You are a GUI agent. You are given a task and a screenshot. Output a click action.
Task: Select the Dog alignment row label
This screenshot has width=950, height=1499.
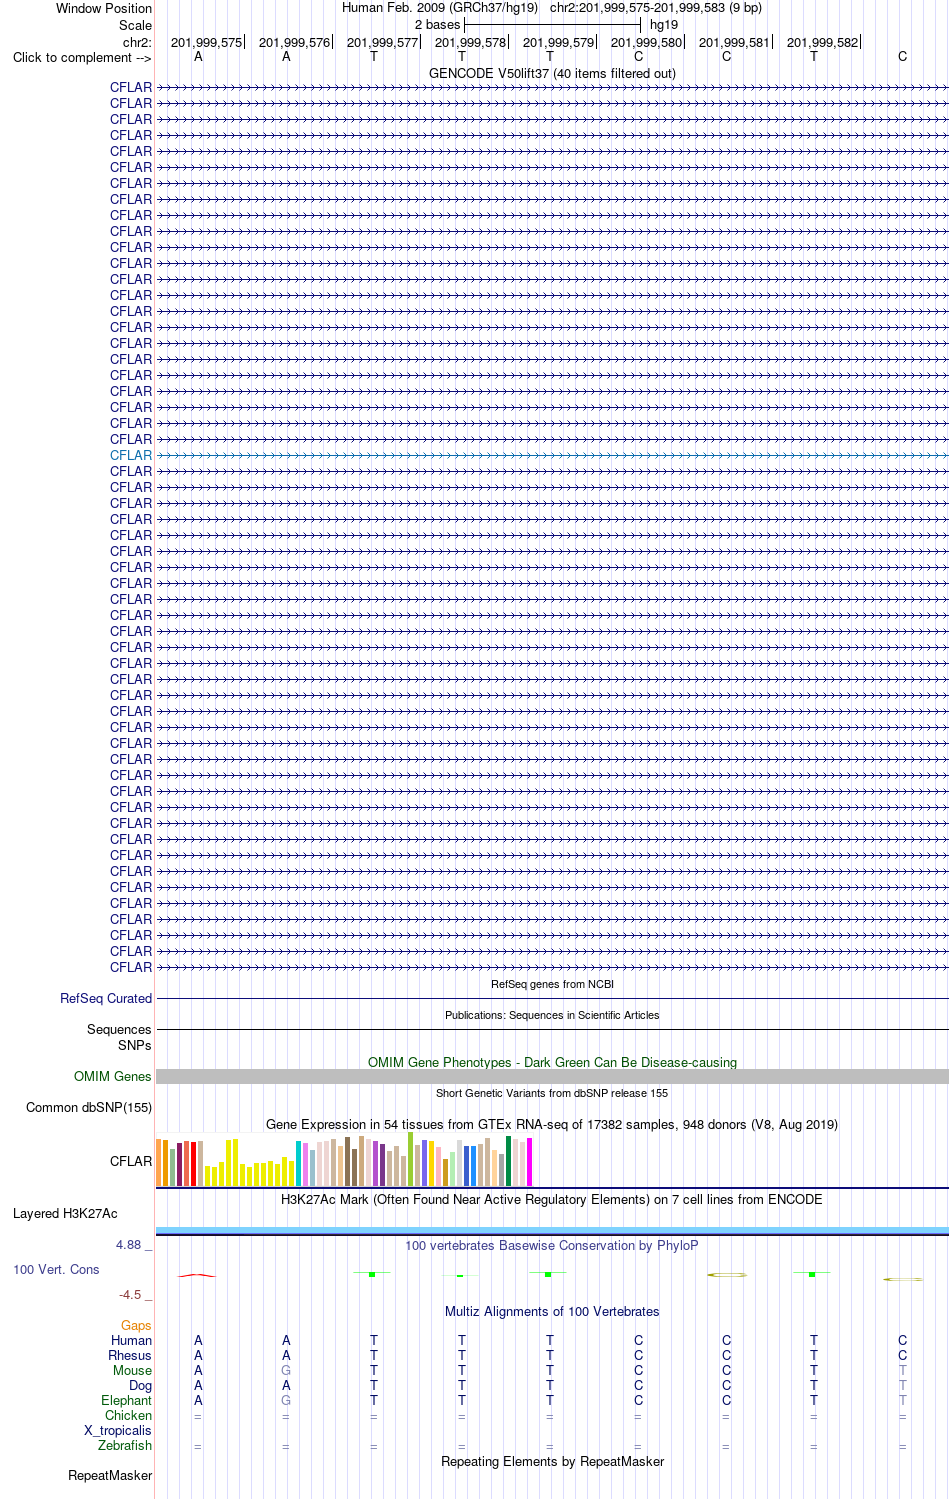coord(140,1385)
